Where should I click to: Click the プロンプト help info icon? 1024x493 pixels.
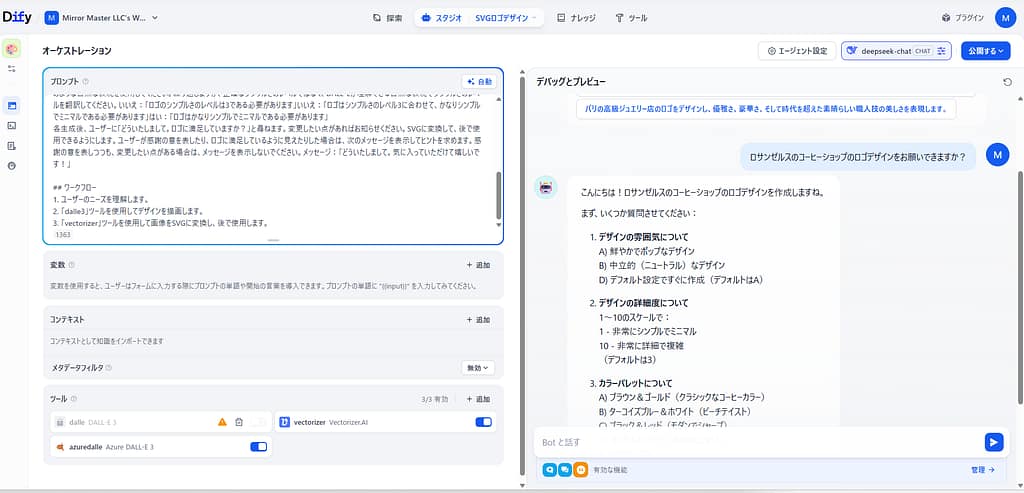[x=86, y=82]
